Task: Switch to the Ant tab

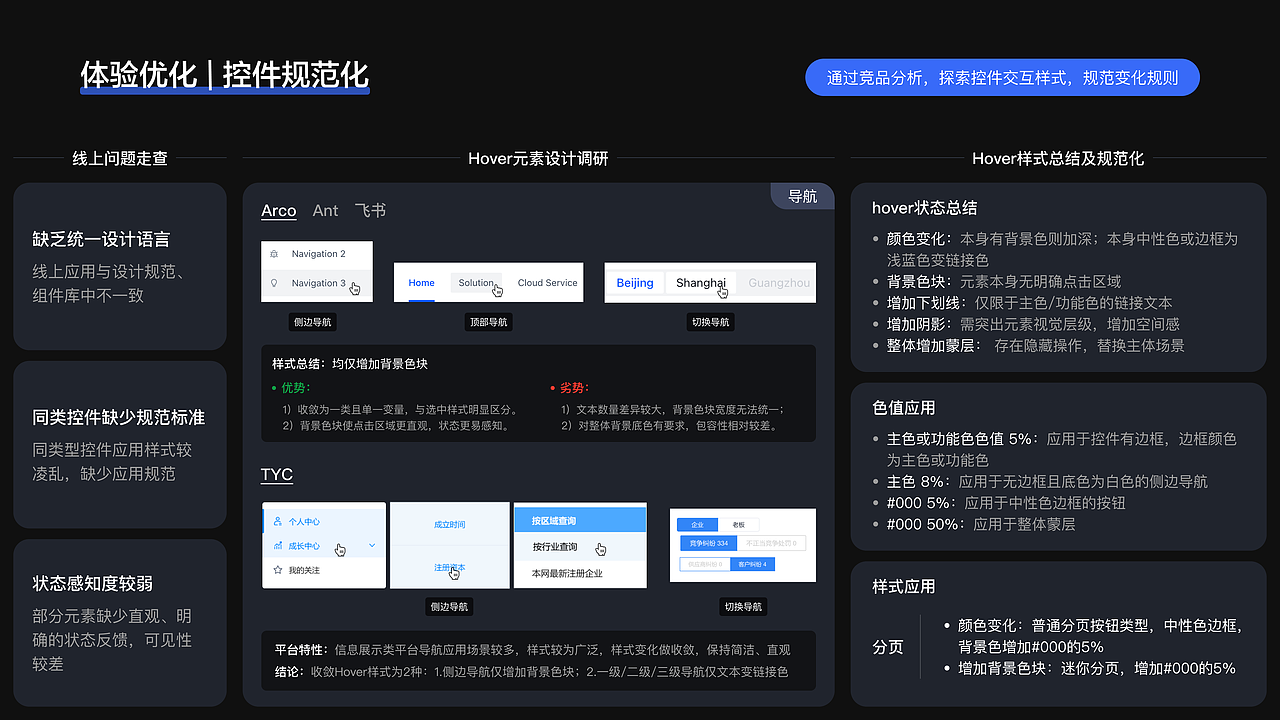Action: coord(326,211)
